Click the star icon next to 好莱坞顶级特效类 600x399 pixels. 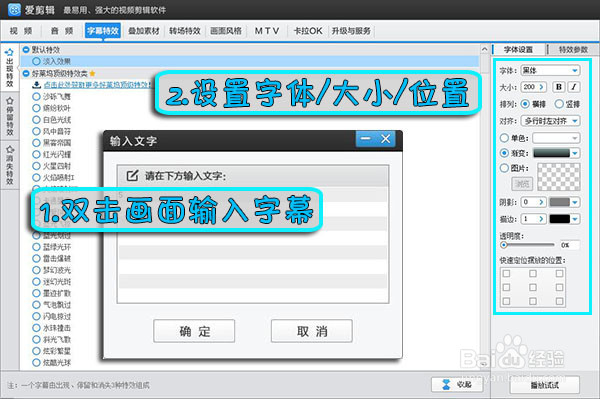coord(92,73)
